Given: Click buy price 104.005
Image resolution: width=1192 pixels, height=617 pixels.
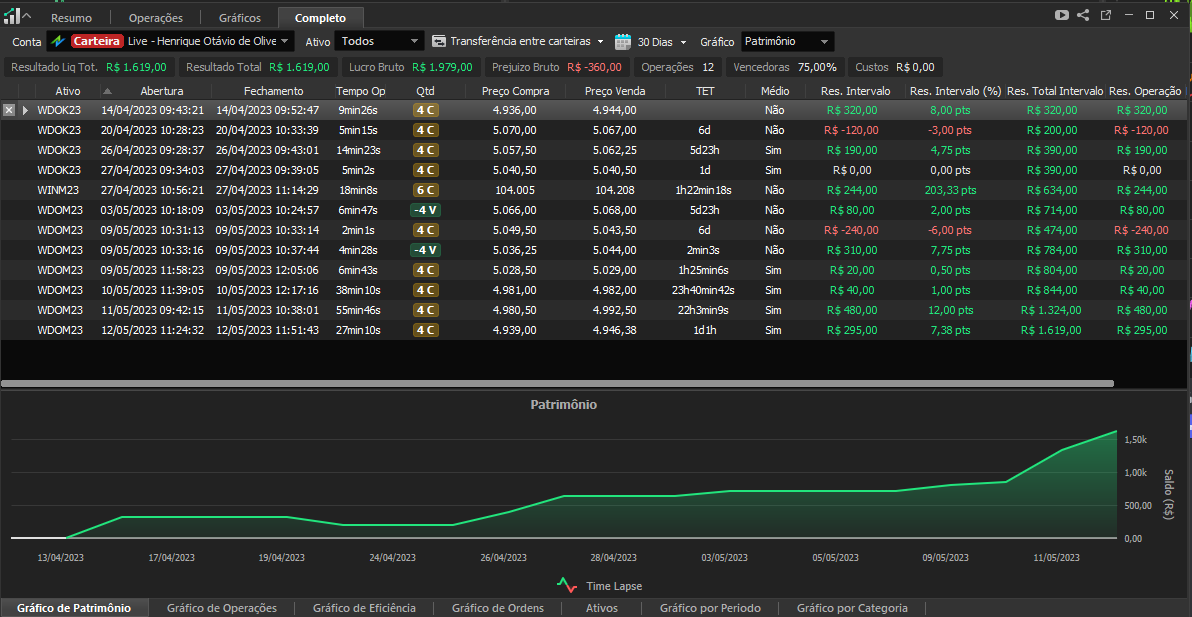Looking at the screenshot, I should click(x=515, y=190).
